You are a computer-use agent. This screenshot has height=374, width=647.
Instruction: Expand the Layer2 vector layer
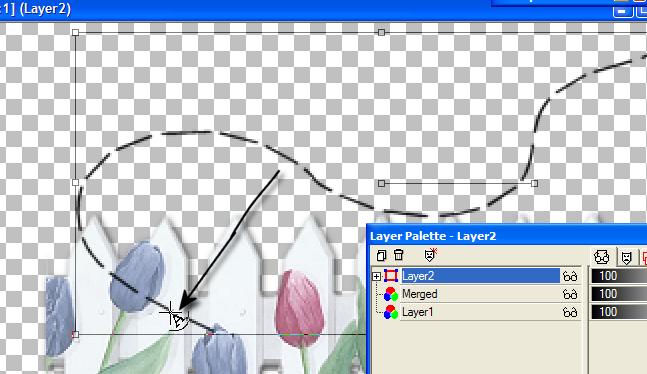coord(376,276)
